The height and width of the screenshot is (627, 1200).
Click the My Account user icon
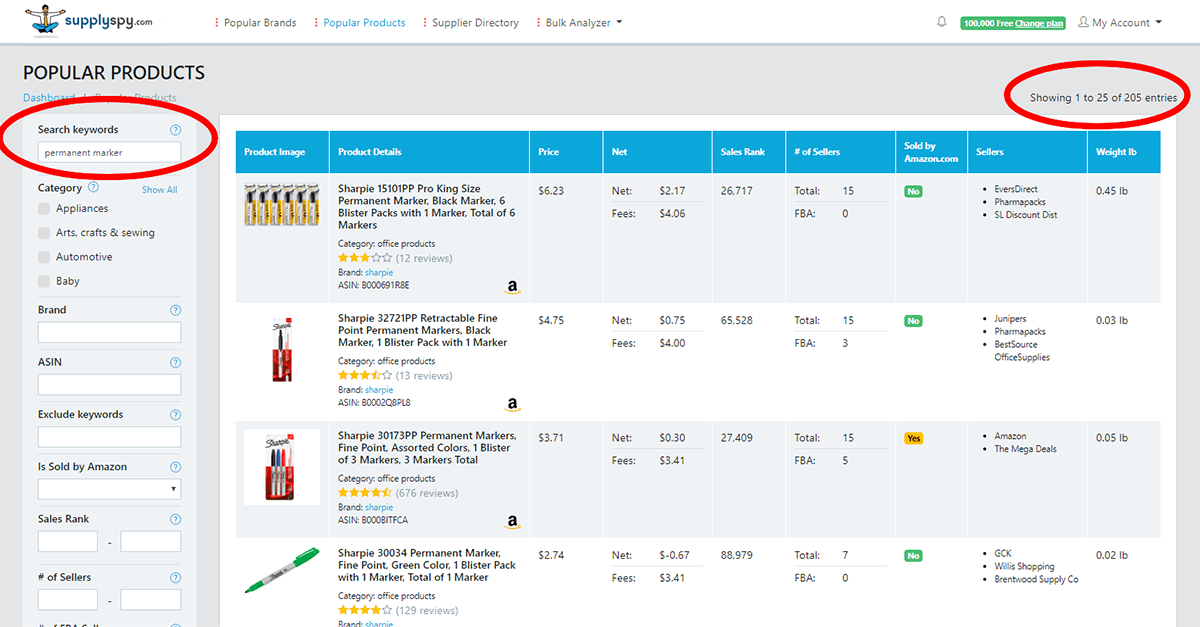pyautogui.click(x=1084, y=22)
